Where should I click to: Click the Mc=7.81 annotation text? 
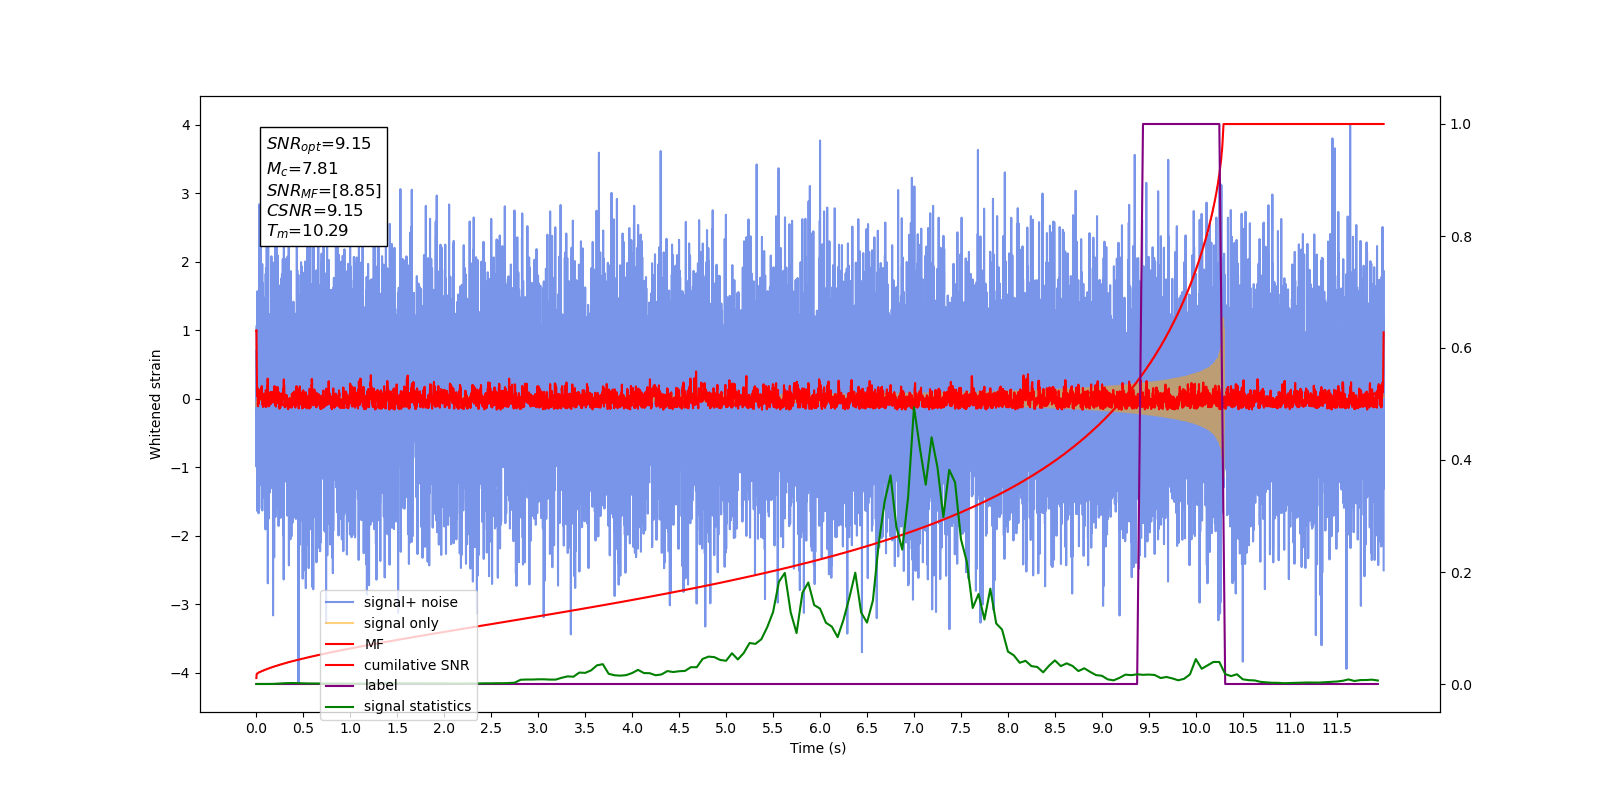tap(302, 169)
